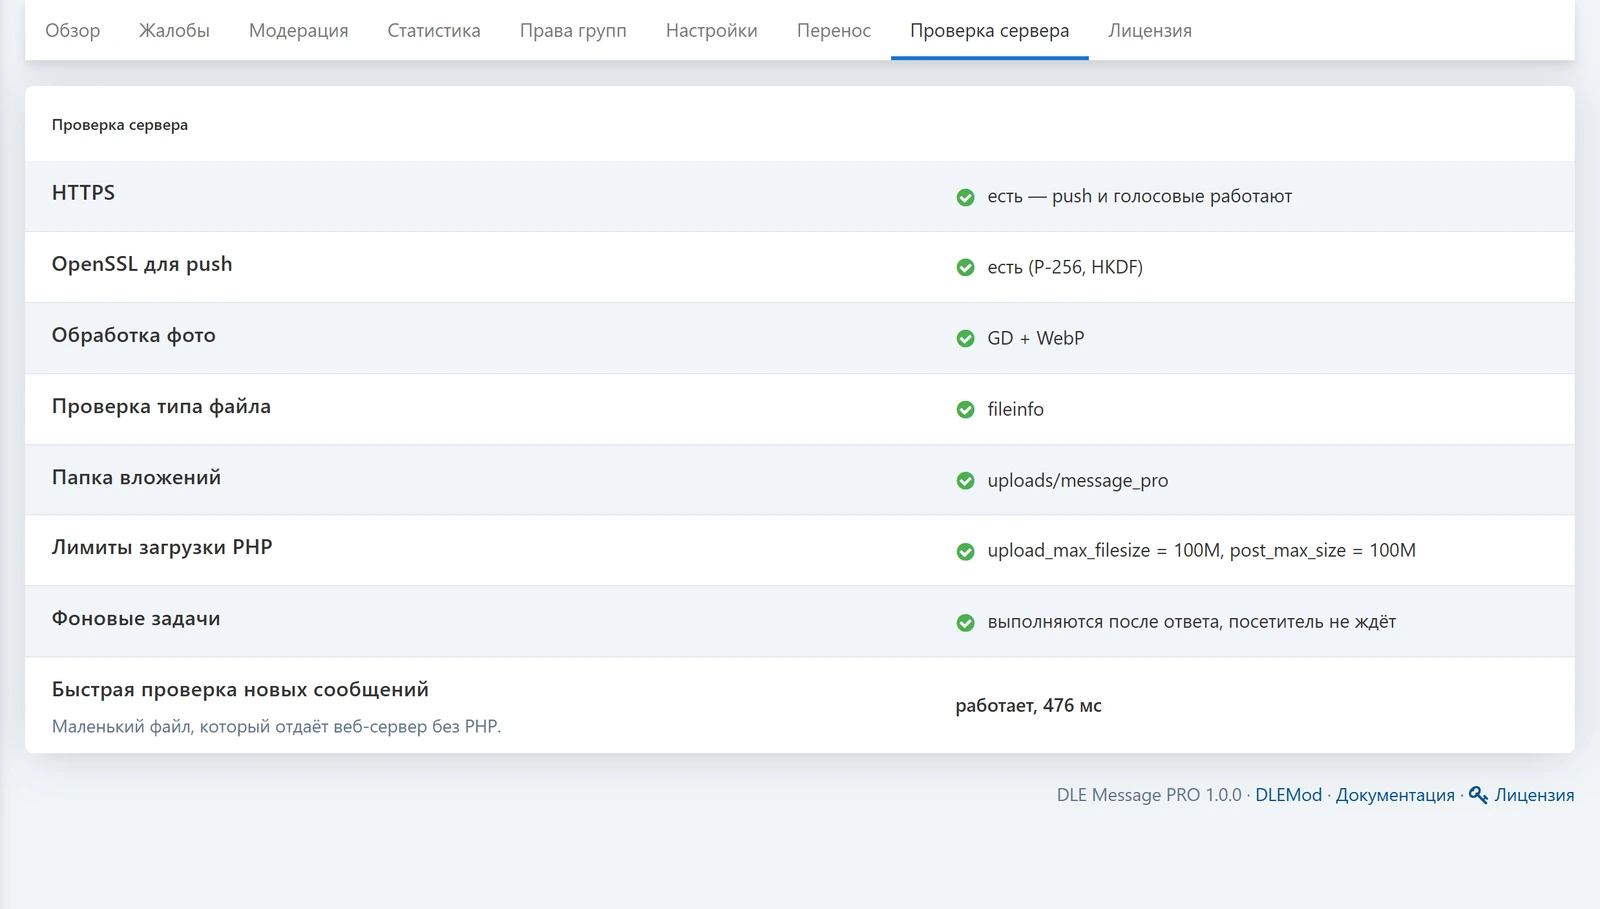Screen dimensions: 1600x909
Task: Open the Статистика tab
Action: [434, 30]
